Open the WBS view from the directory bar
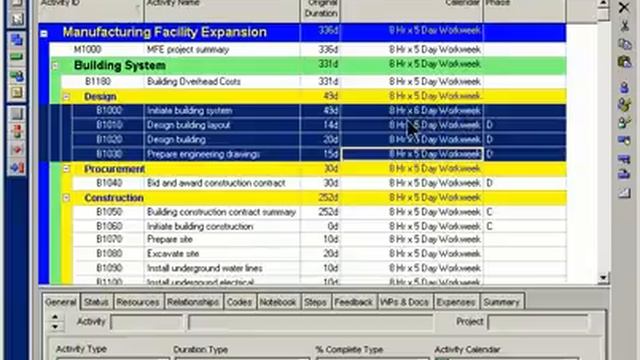The image size is (640, 360). (17, 40)
